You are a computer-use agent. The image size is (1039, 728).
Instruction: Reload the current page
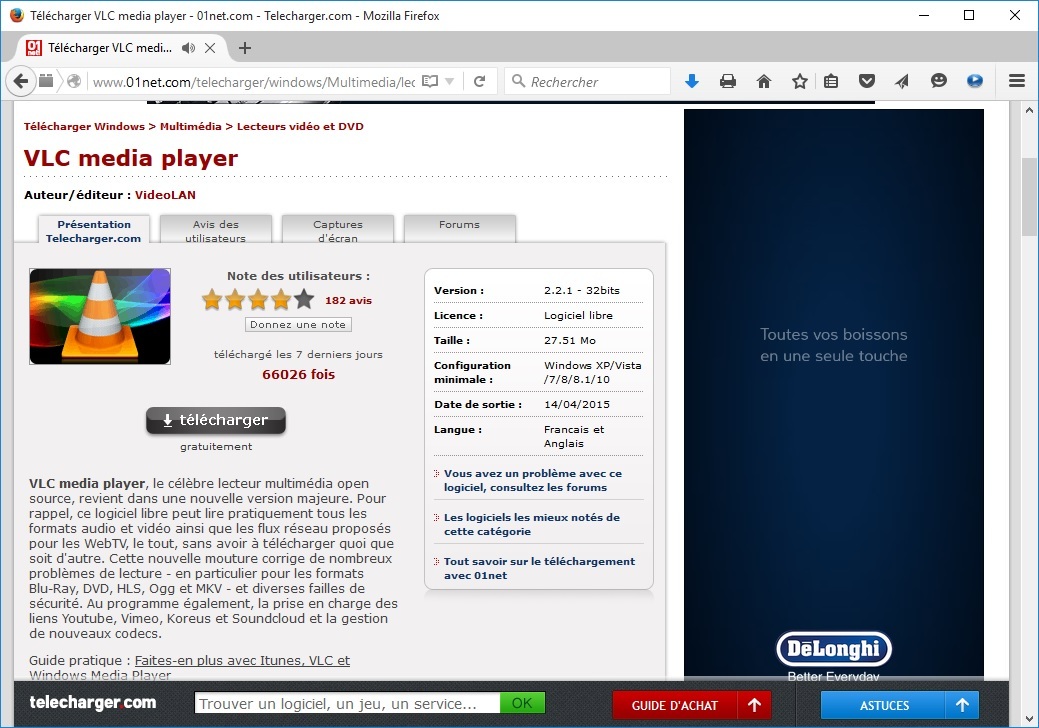click(x=480, y=81)
